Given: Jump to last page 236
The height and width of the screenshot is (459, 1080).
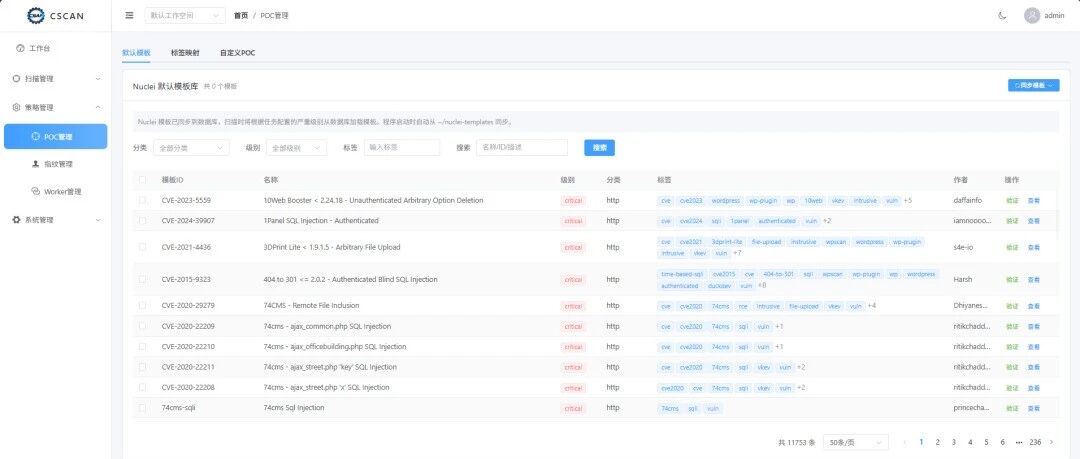Looking at the screenshot, I should 1035,442.
